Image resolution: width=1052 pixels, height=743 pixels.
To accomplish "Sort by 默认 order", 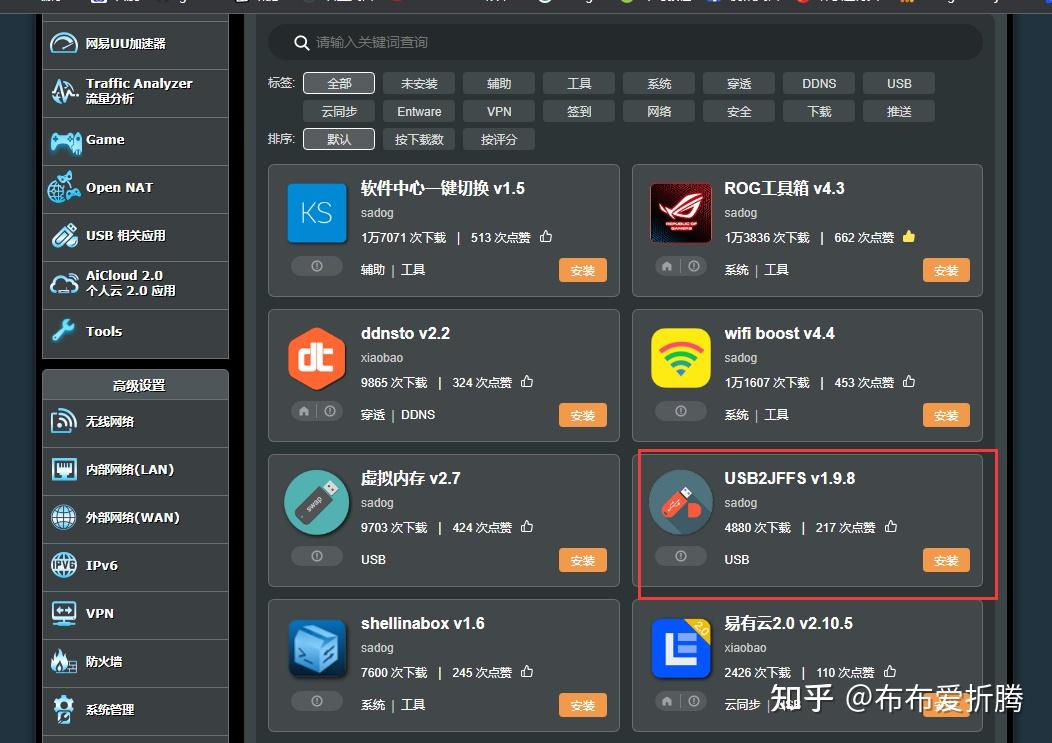I will [339, 140].
